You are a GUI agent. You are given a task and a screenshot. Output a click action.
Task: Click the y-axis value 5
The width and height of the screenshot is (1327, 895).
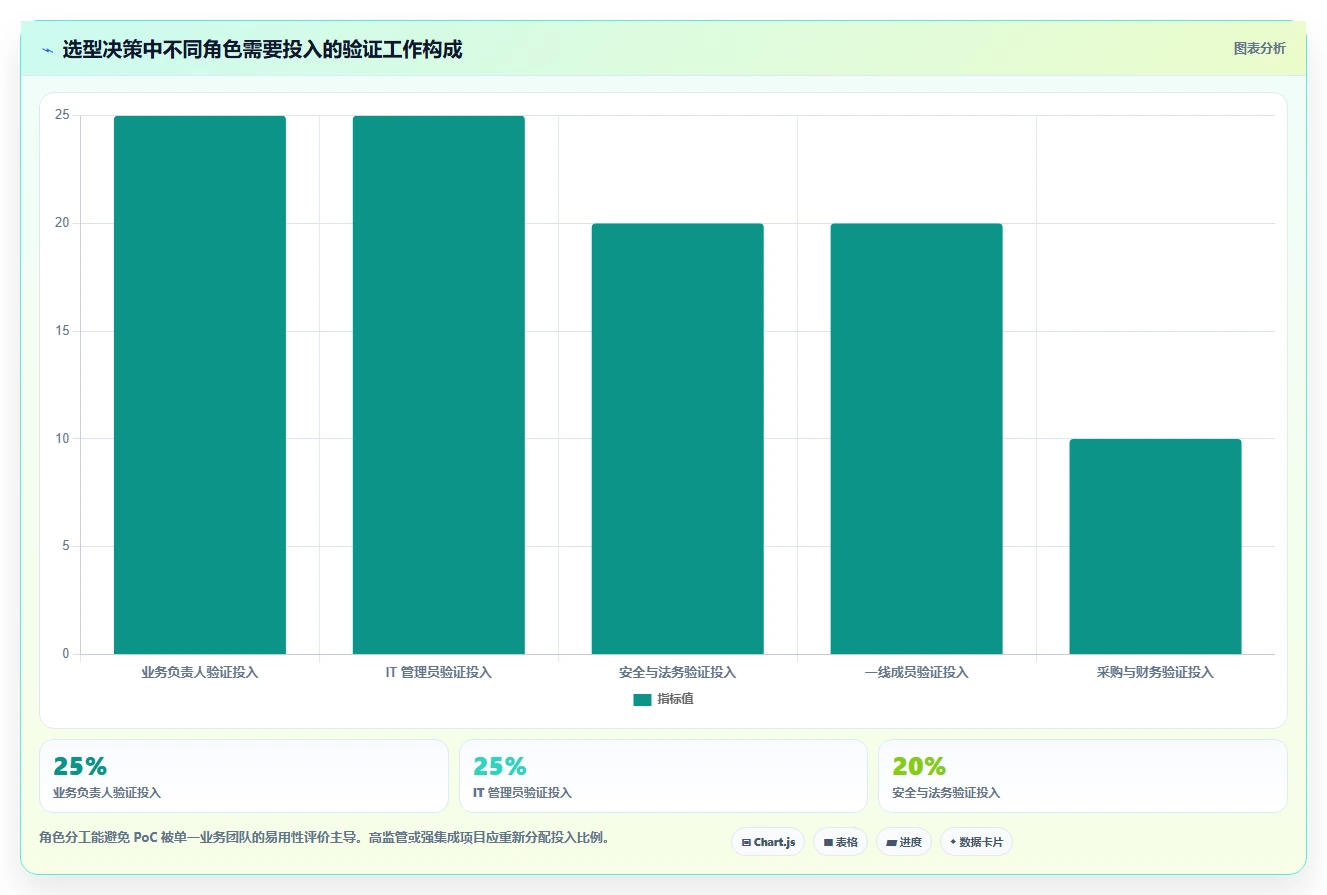point(66,546)
